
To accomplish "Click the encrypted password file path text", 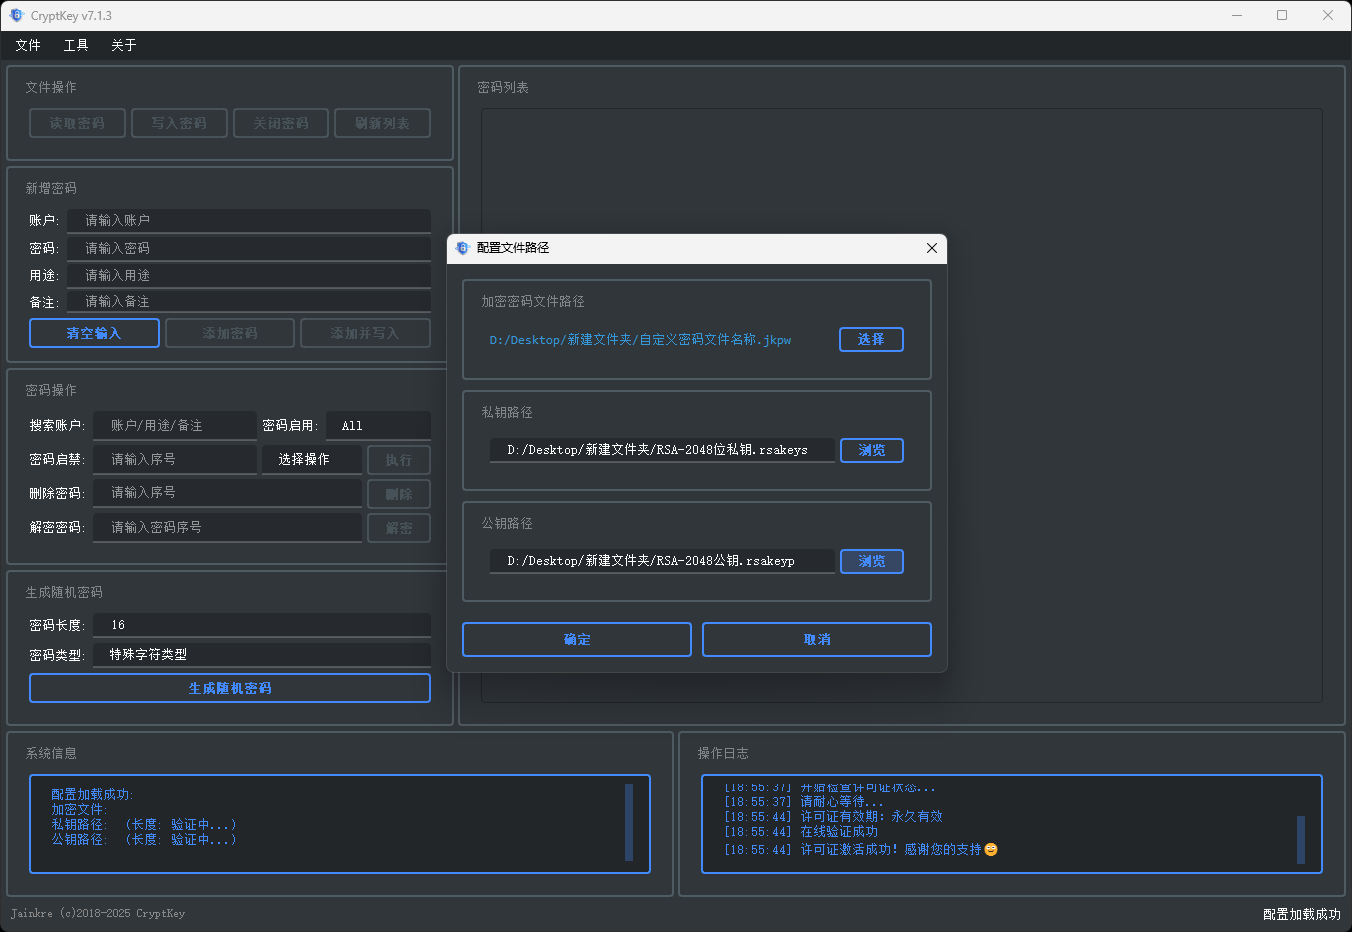I will click(640, 340).
